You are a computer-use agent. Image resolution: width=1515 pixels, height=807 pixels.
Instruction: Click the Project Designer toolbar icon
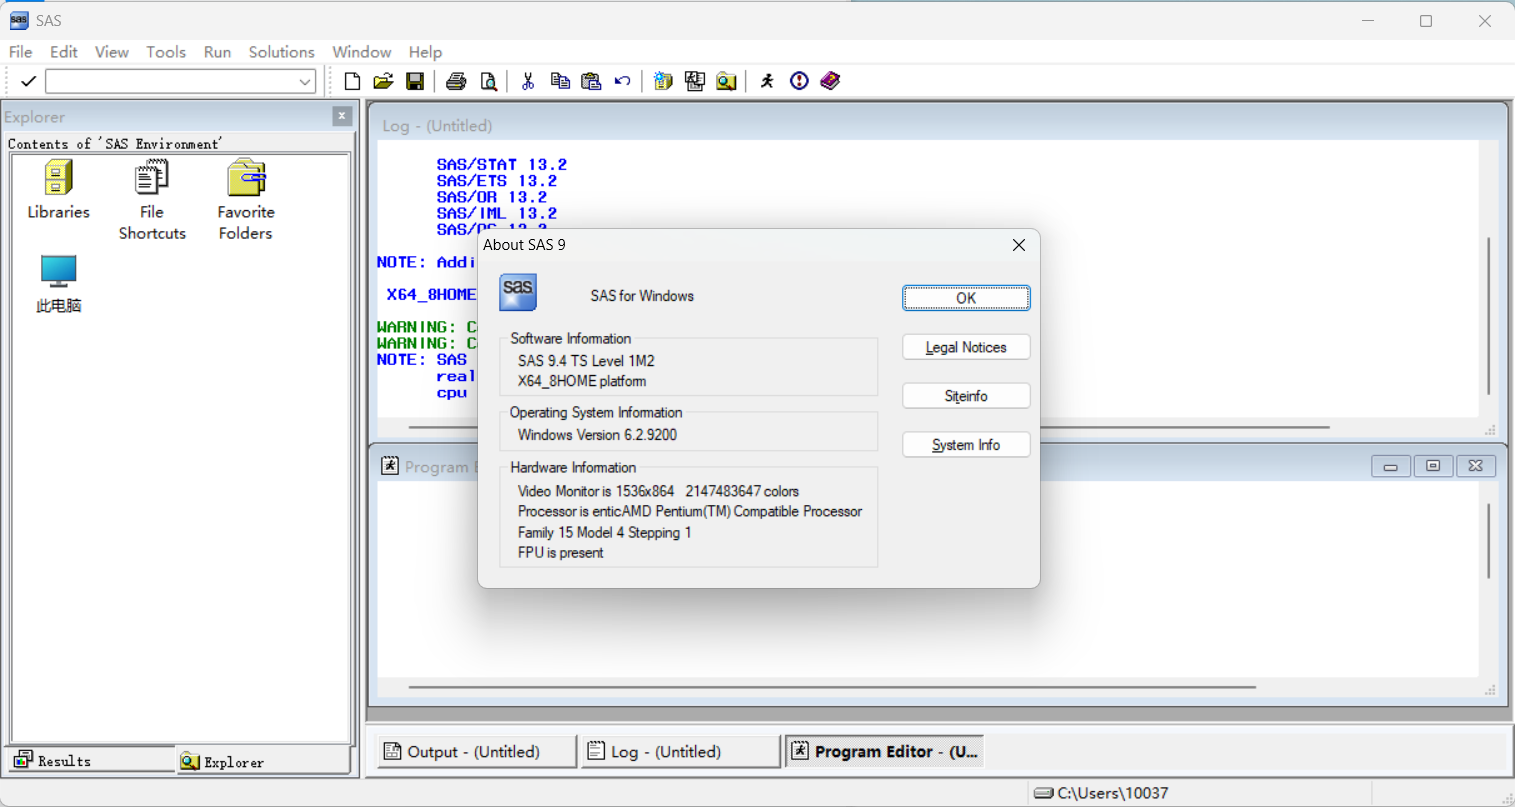(694, 81)
